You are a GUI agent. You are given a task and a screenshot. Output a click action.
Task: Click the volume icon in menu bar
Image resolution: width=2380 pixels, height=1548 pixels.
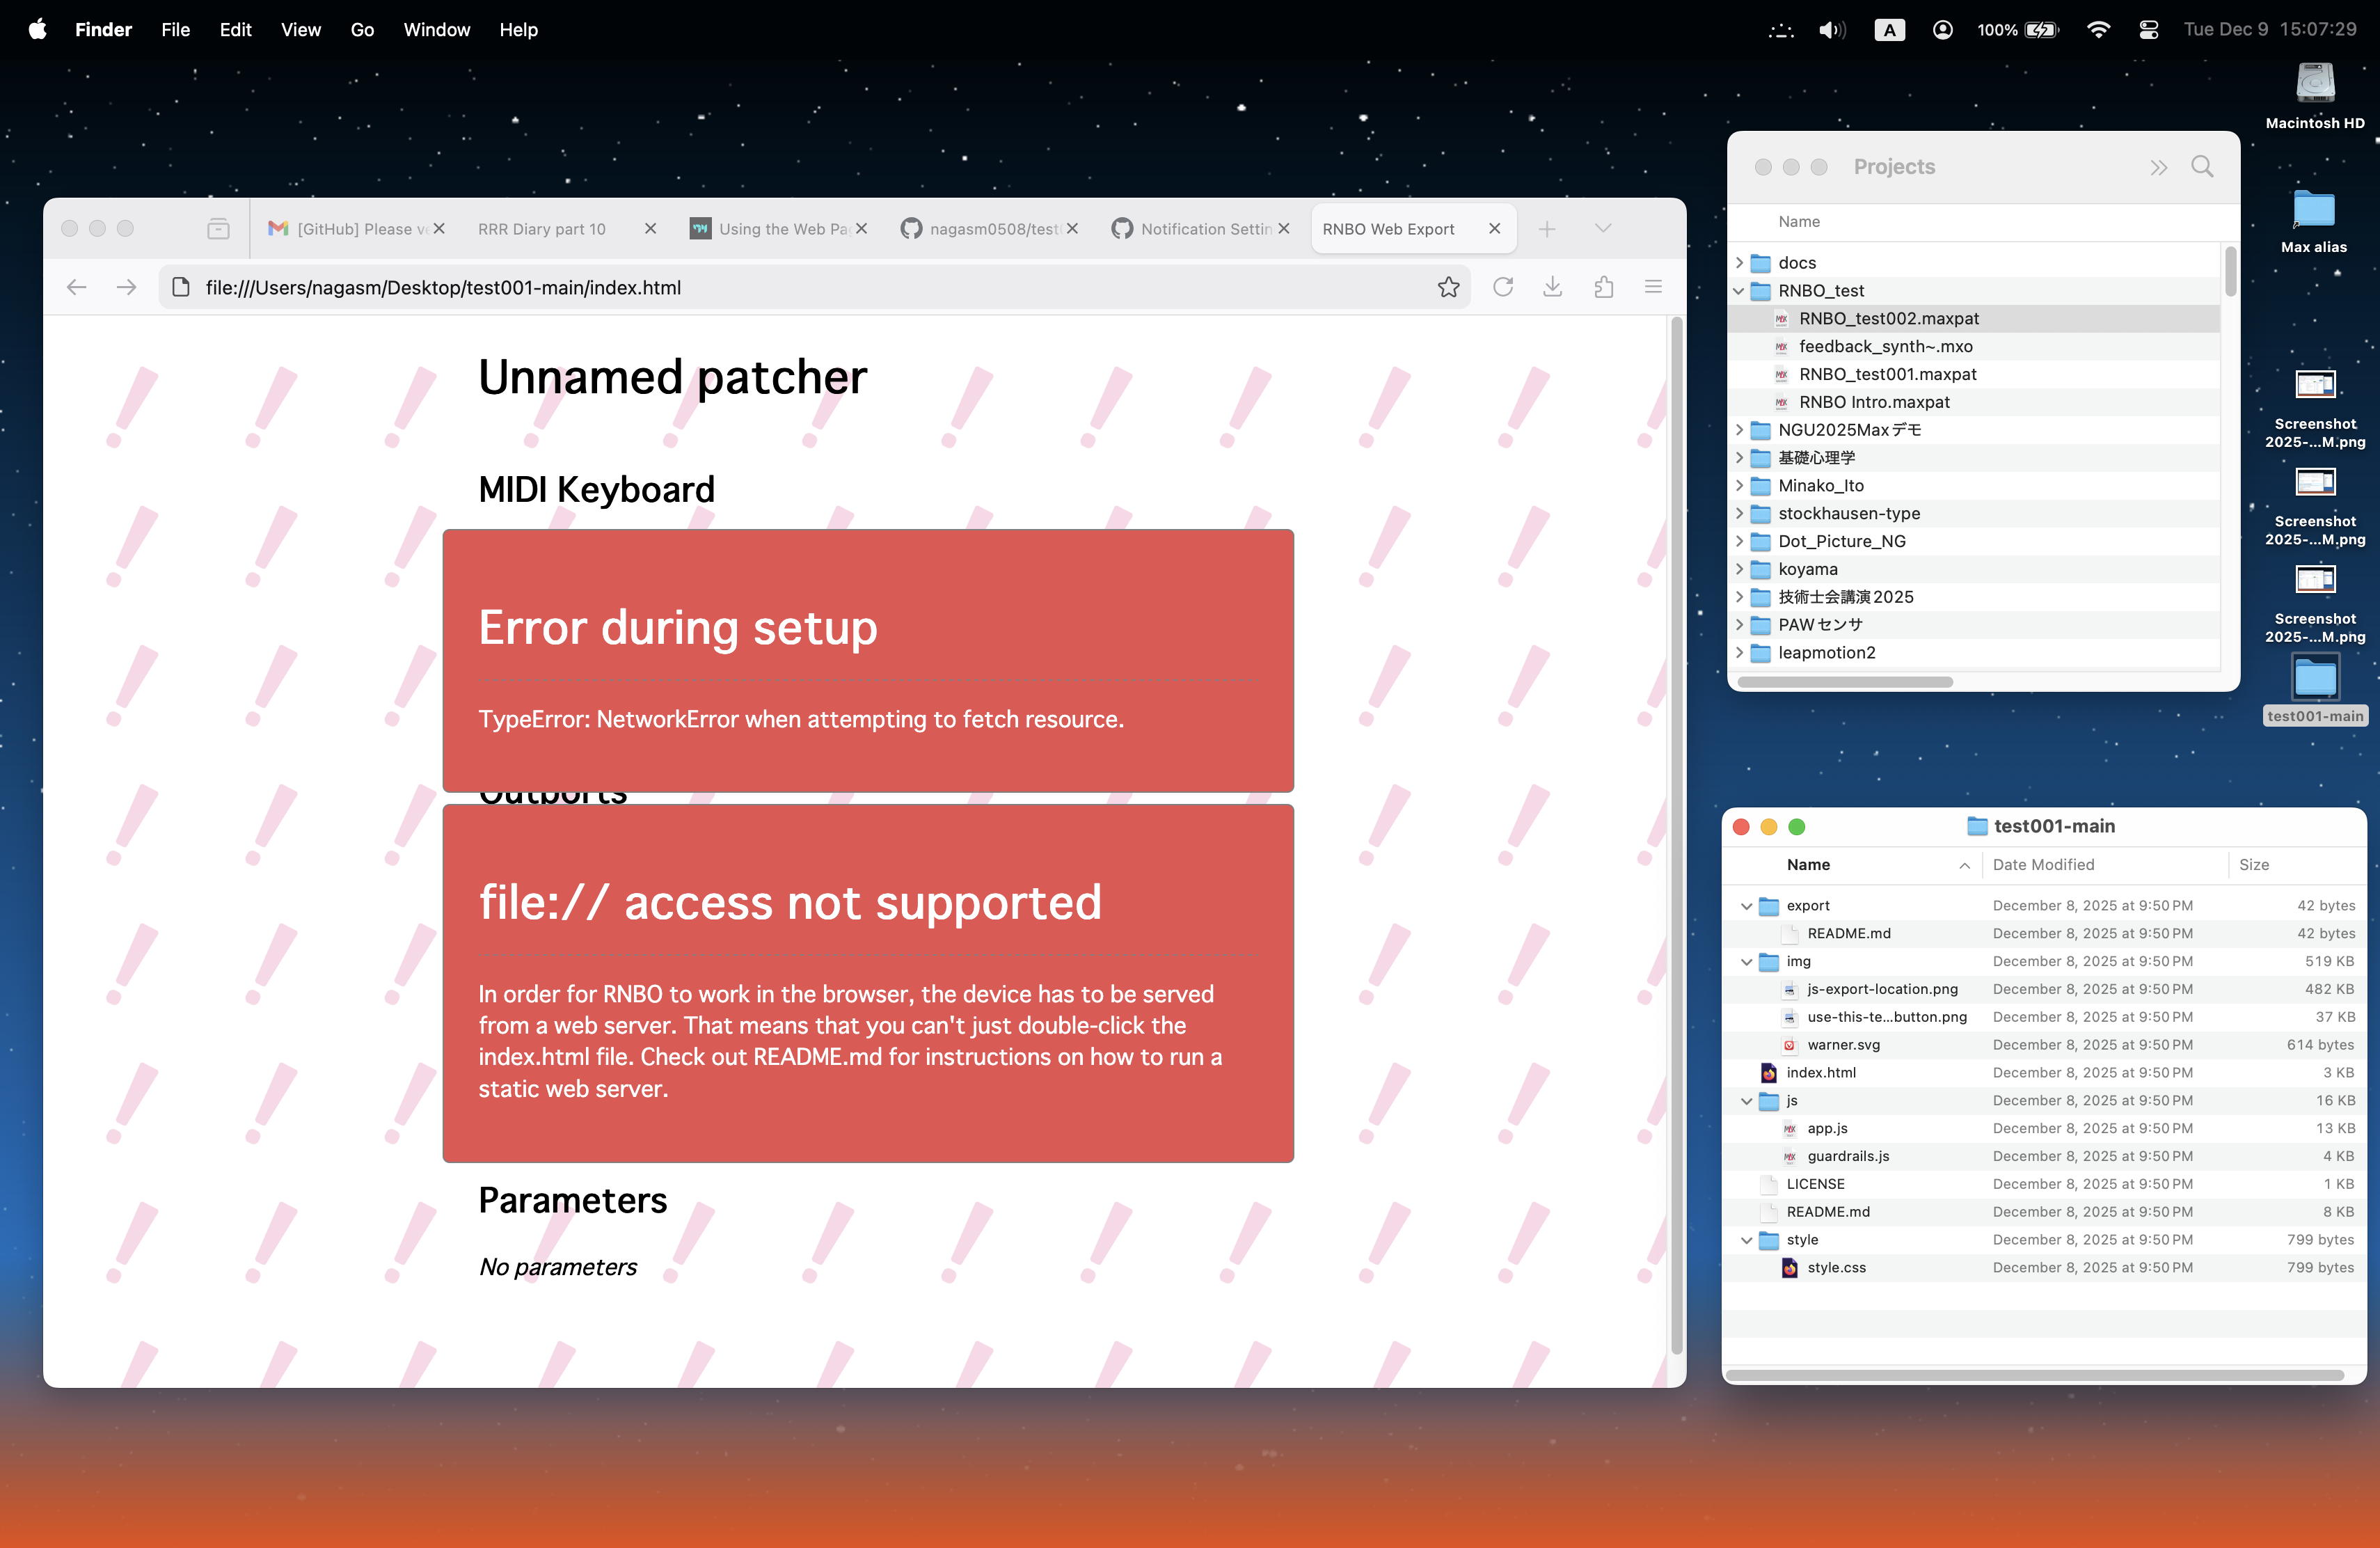click(1831, 30)
